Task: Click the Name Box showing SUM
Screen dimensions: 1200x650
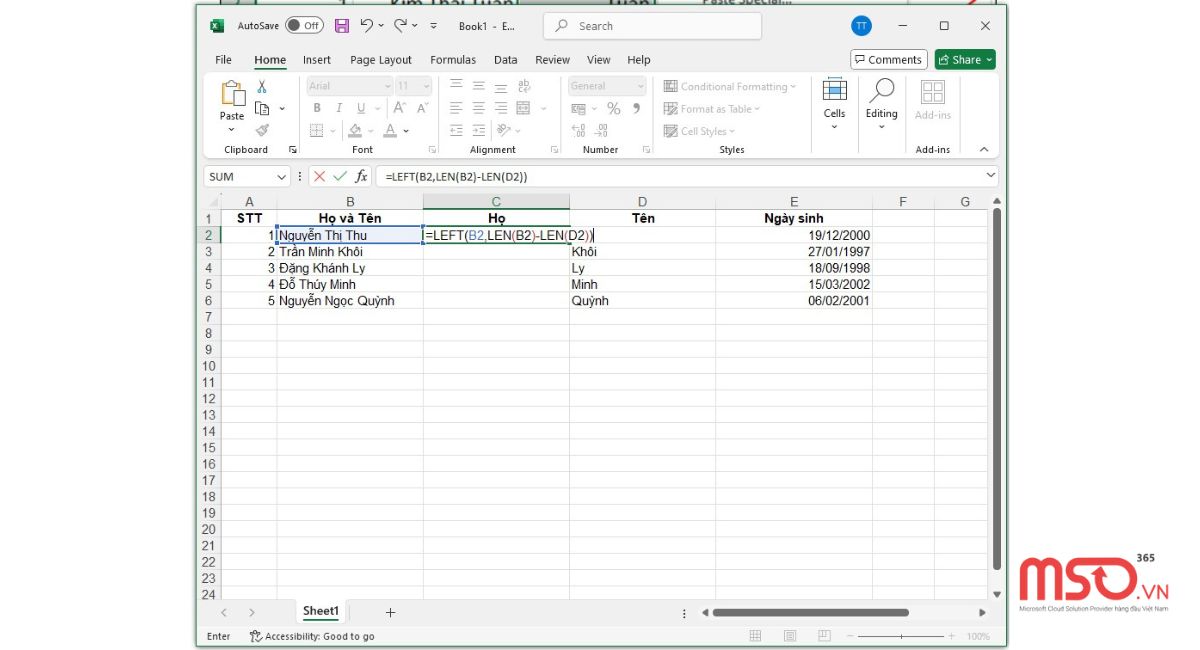Action: [247, 176]
